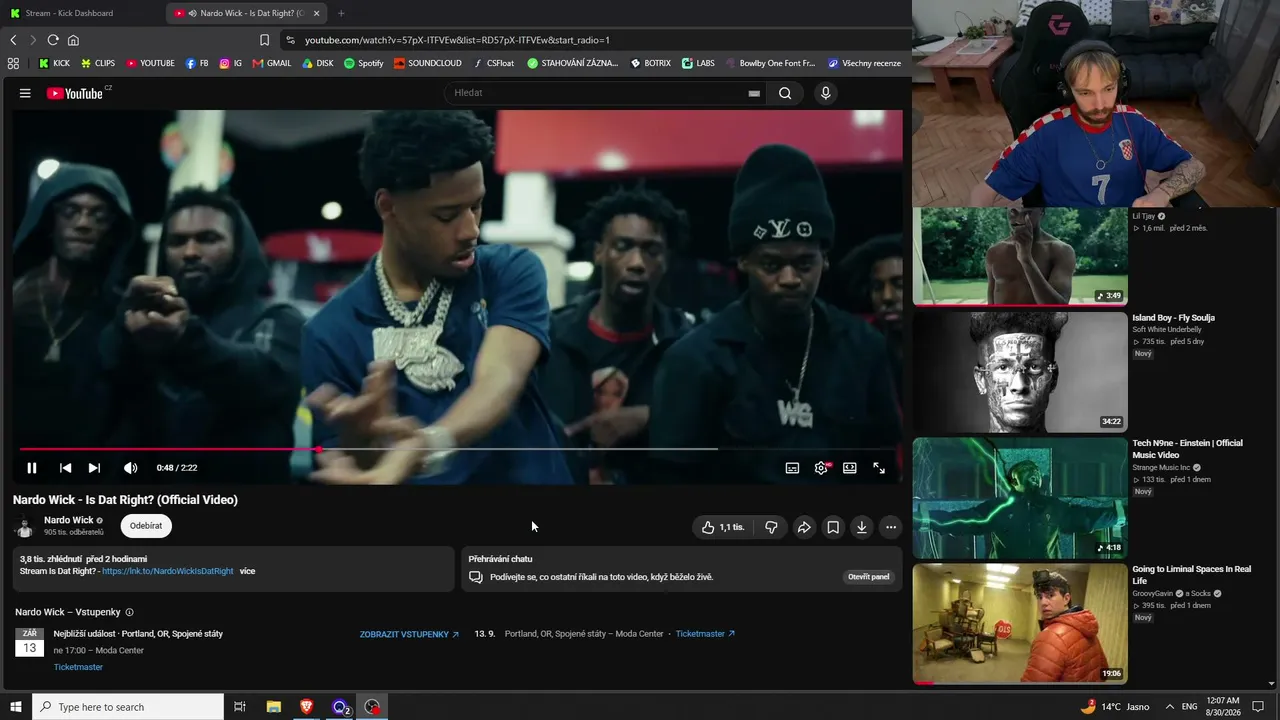This screenshot has width=1280, height=720.
Task: Open the SOUNDCLOUD bookmark
Action: (428, 63)
